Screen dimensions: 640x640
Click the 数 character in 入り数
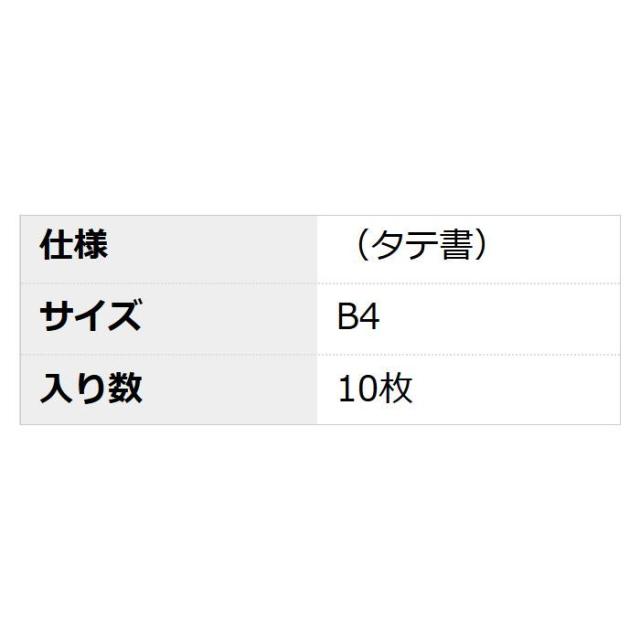(125, 388)
